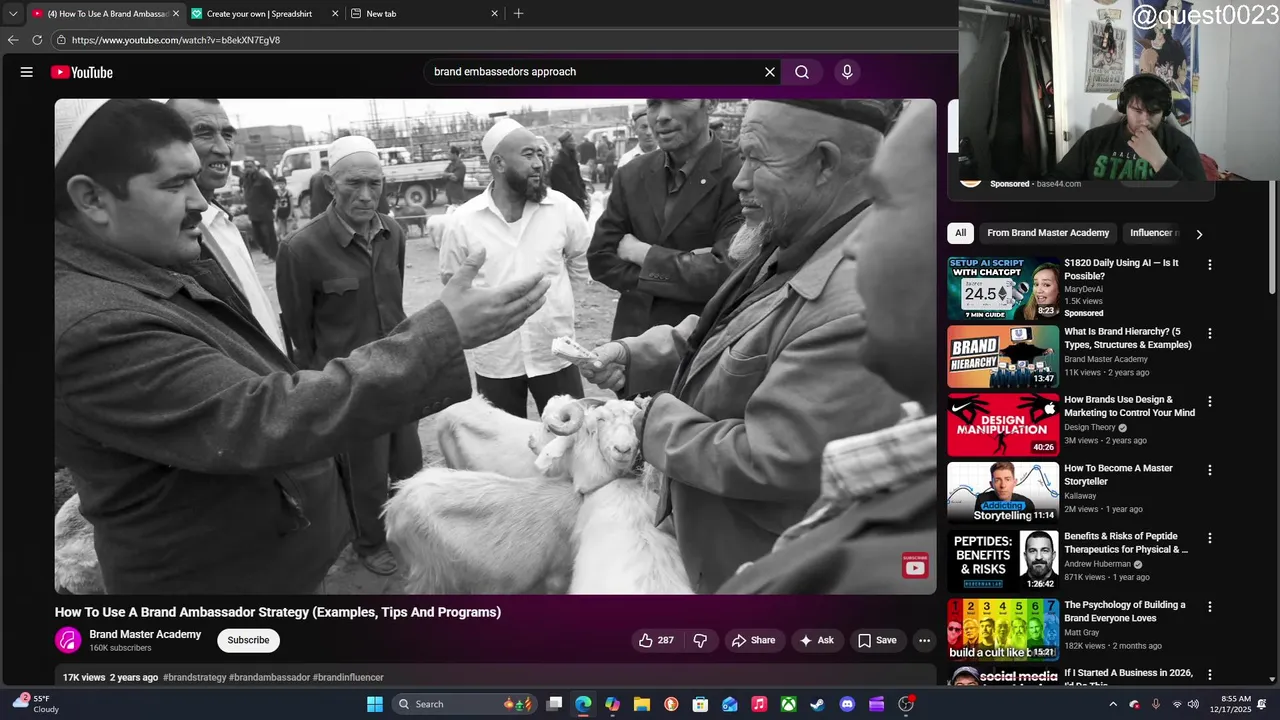The height and width of the screenshot is (720, 1280).
Task: Open options for Peptide Therapeutics video
Action: click(x=1209, y=538)
